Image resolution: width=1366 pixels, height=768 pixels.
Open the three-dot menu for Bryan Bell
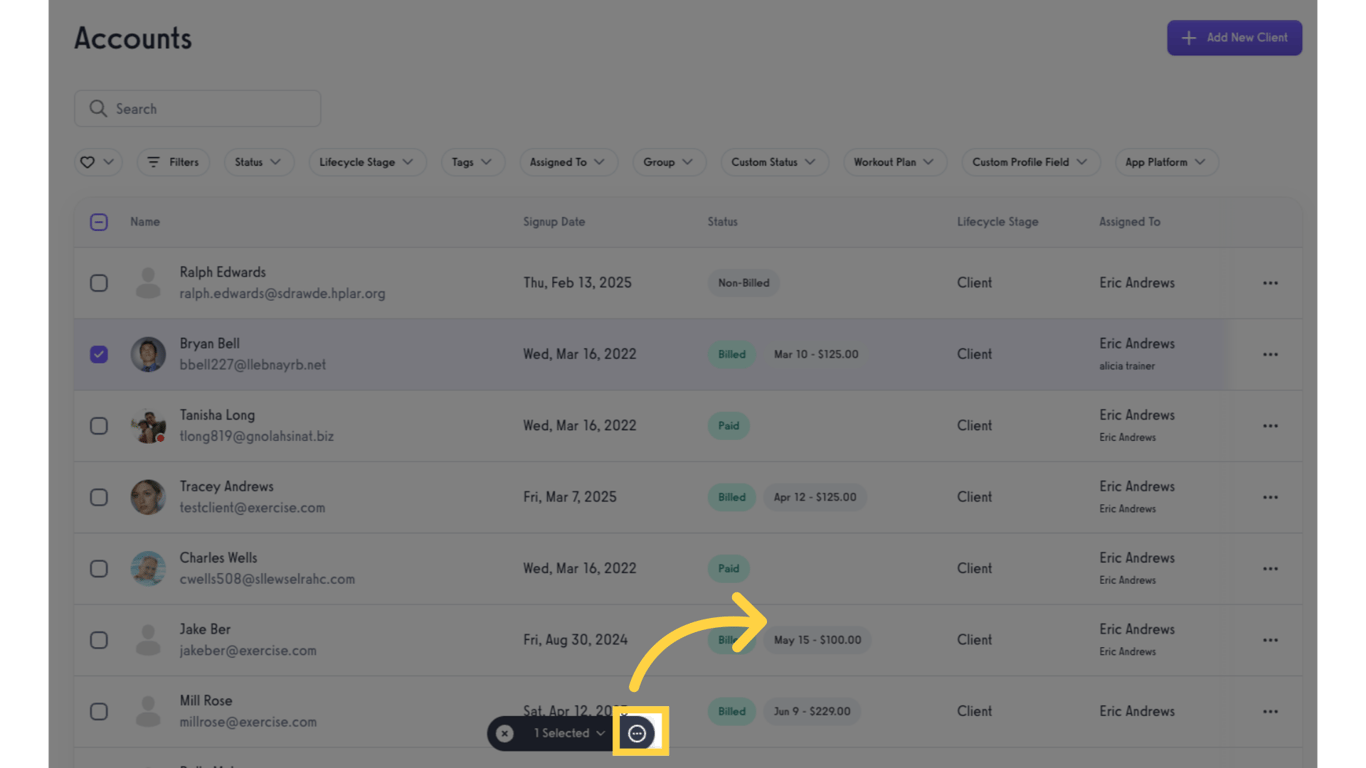[1270, 354]
